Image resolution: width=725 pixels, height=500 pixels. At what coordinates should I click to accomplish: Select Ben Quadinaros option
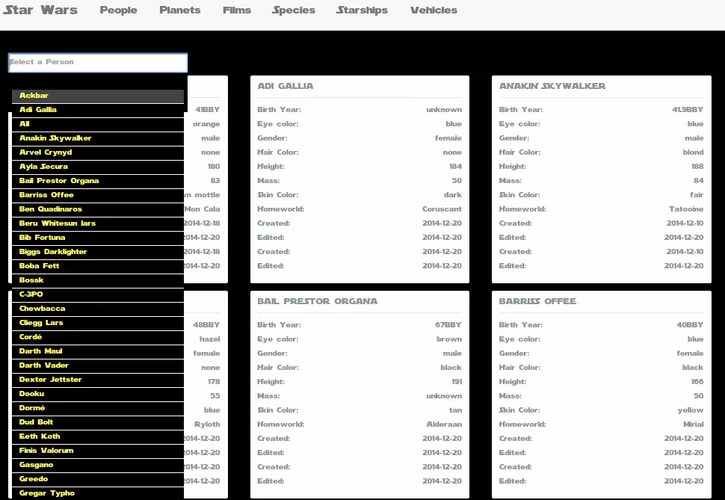(98, 209)
